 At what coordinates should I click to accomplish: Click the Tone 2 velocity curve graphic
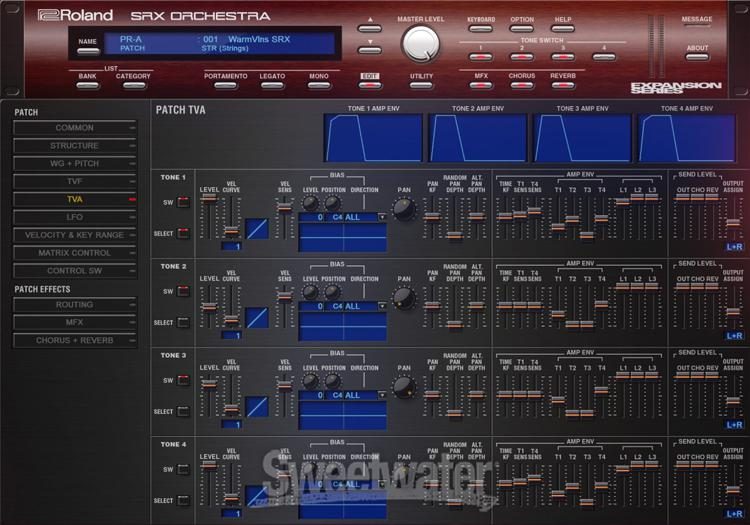tap(257, 318)
